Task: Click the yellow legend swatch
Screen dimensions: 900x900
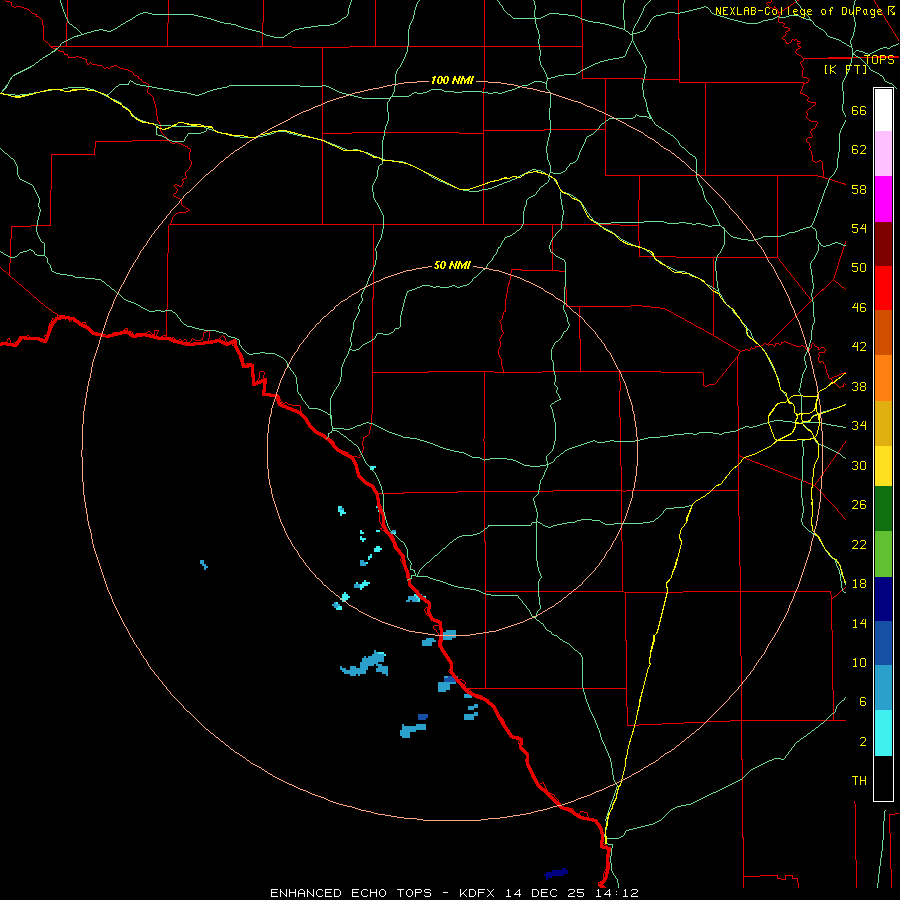Action: click(883, 466)
